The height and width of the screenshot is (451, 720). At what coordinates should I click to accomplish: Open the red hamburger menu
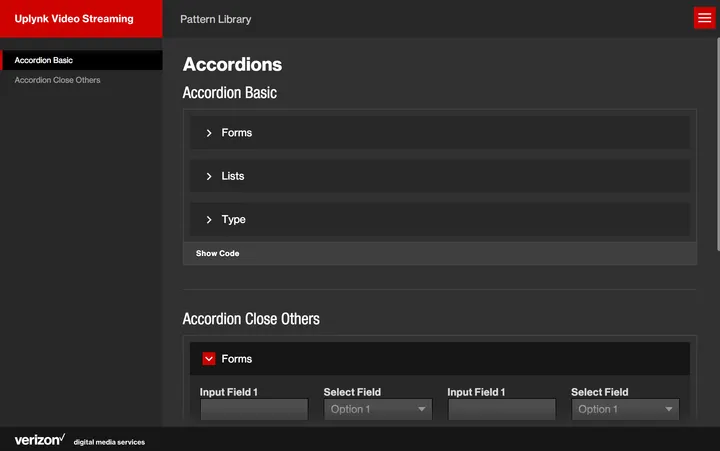tap(704, 18)
